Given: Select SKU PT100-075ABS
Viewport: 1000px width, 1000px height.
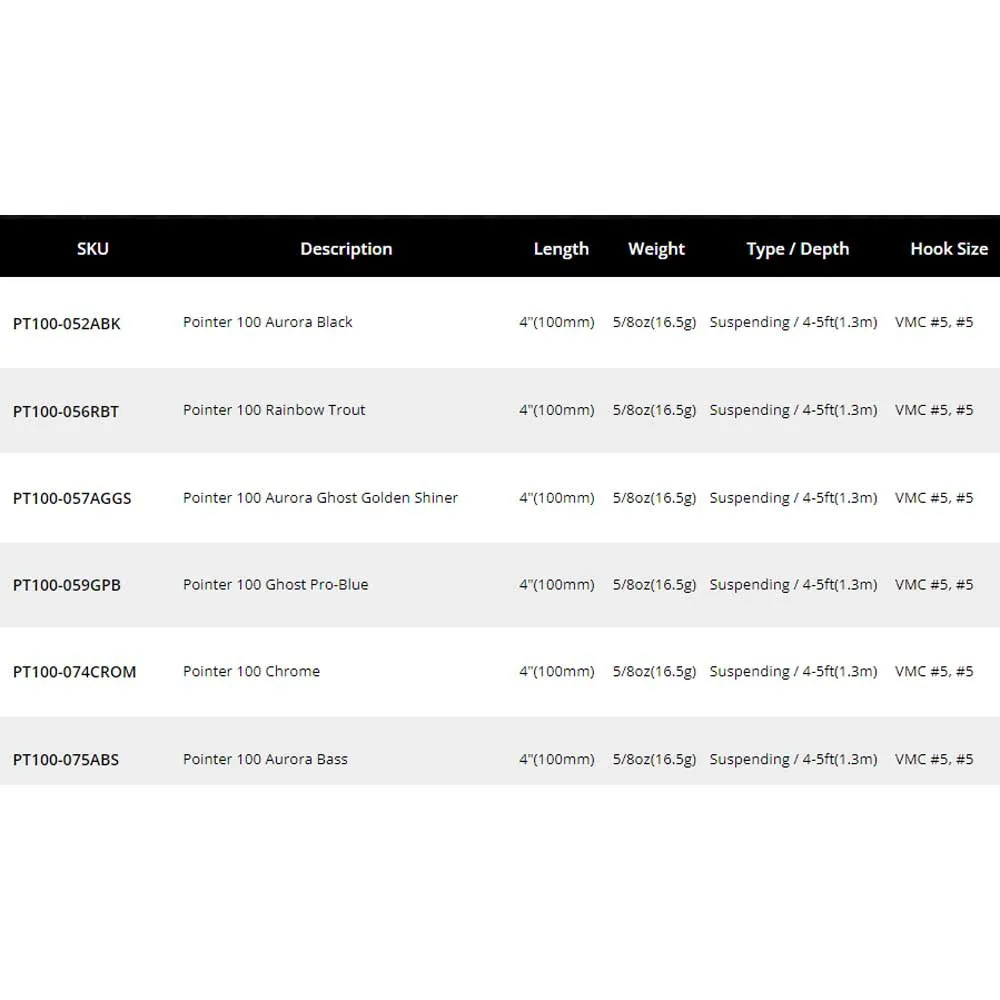Looking at the screenshot, I should coord(66,760).
